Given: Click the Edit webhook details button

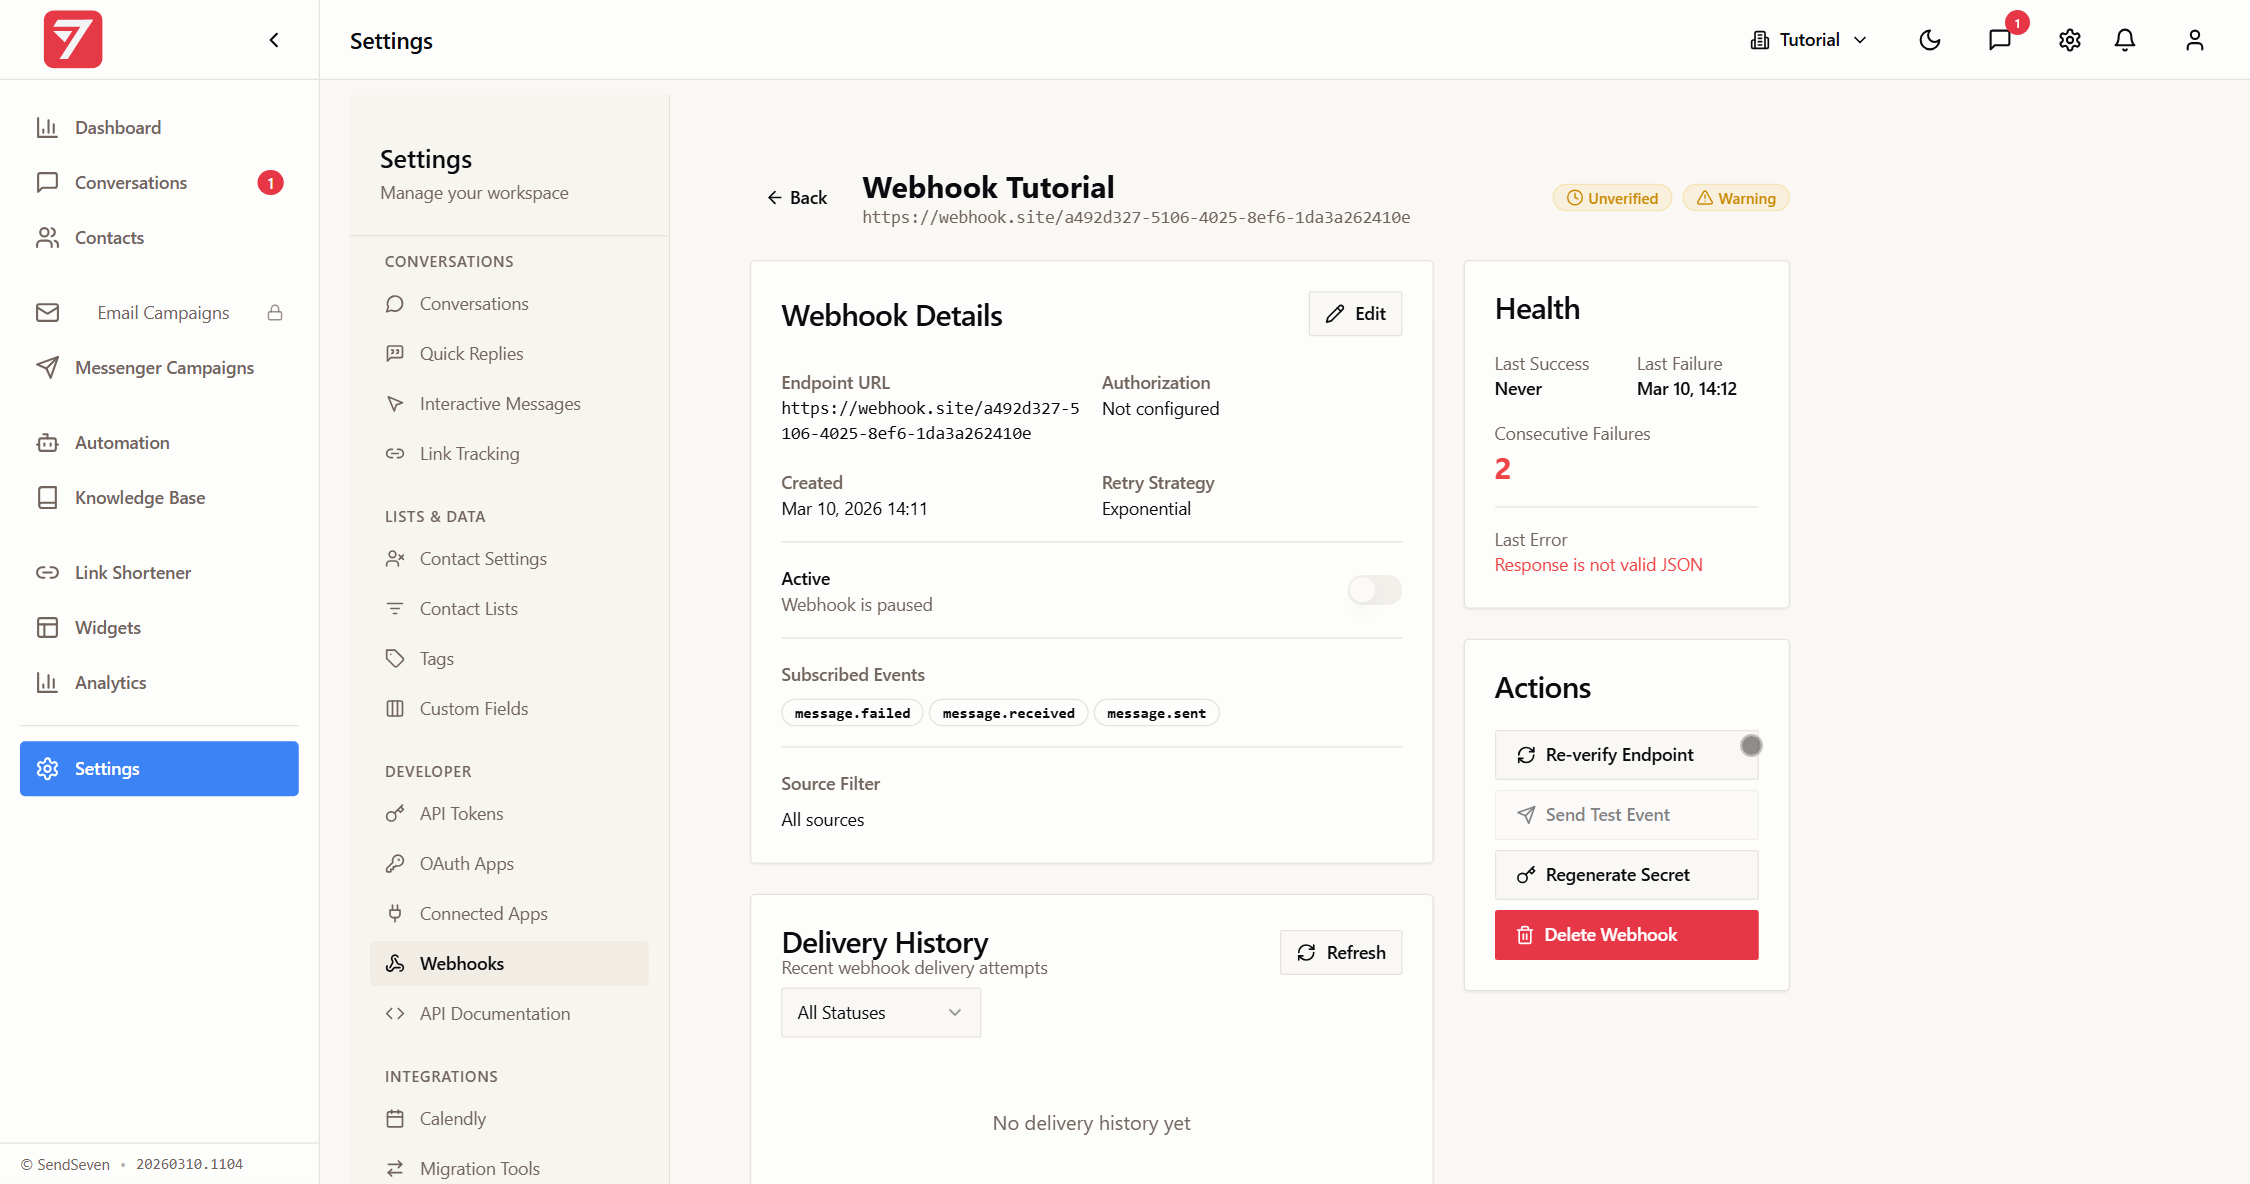Looking at the screenshot, I should (1355, 314).
